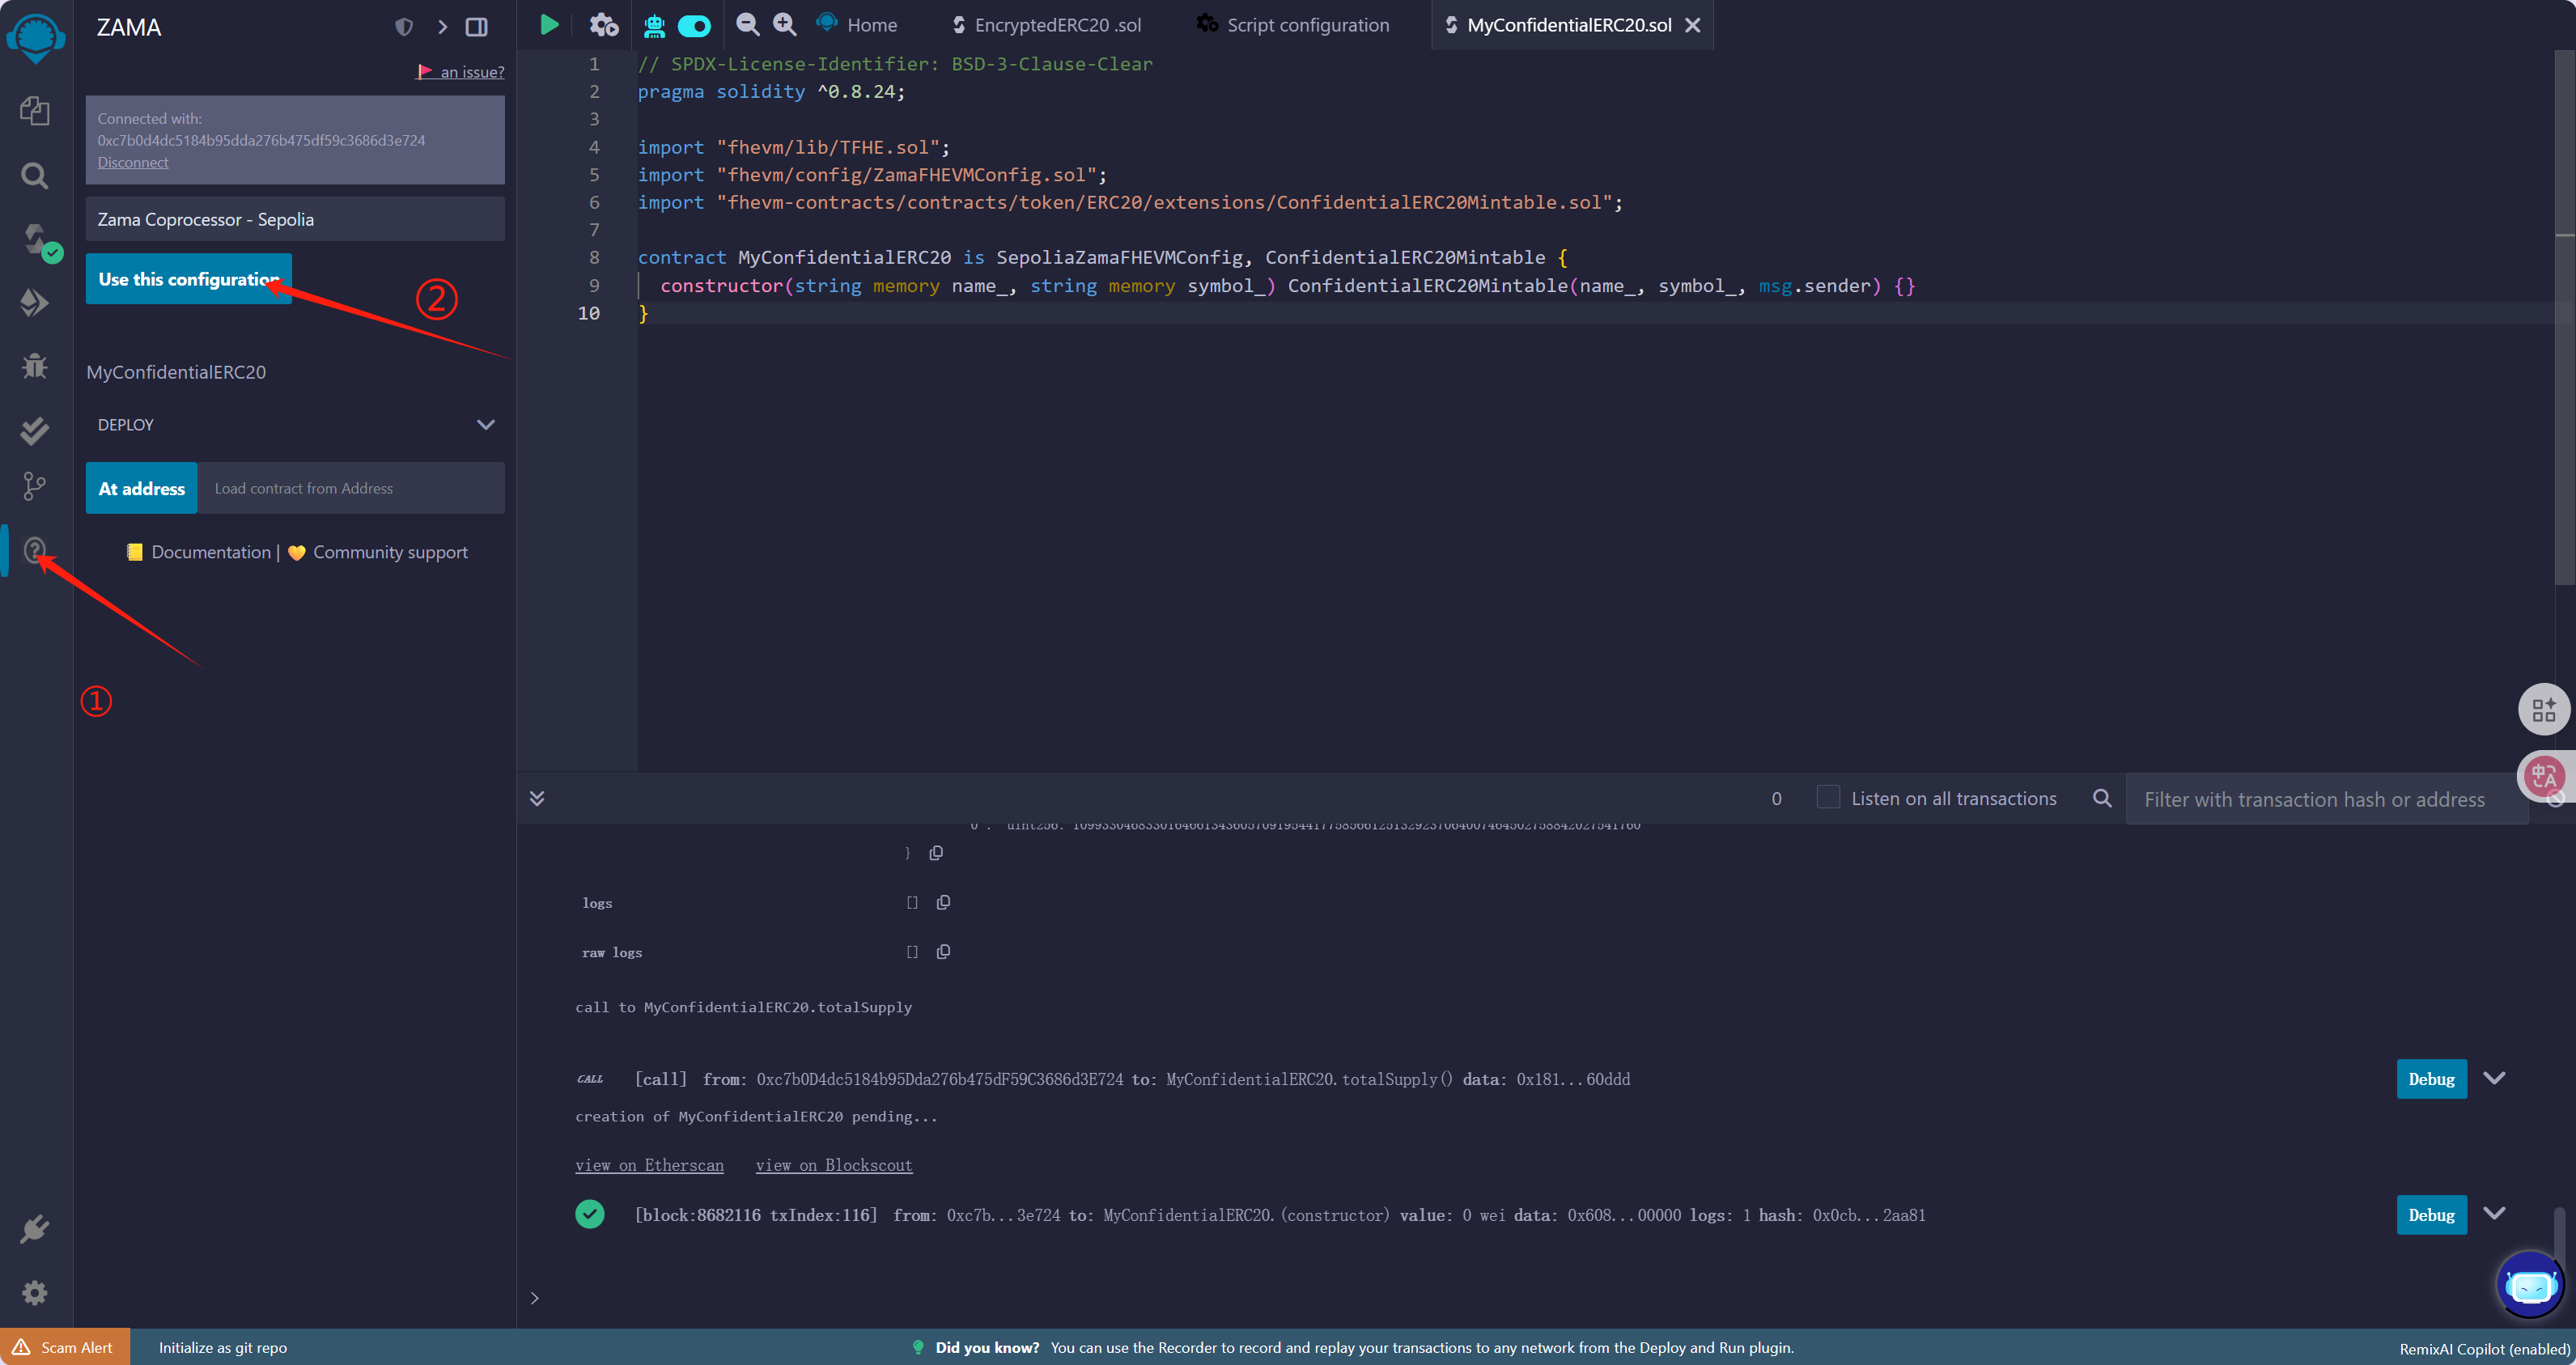Click Load contract from Address field
The width and height of the screenshot is (2576, 1365).
pos(351,488)
